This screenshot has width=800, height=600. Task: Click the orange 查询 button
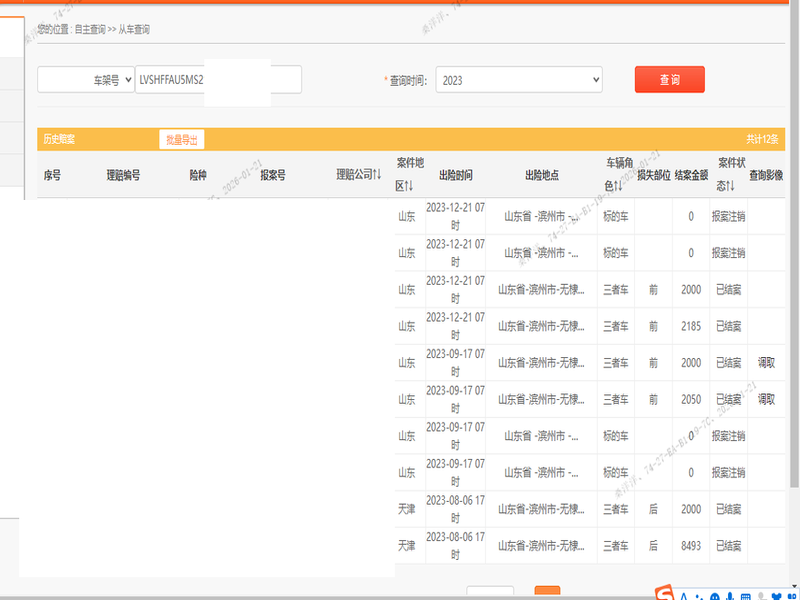click(x=669, y=79)
